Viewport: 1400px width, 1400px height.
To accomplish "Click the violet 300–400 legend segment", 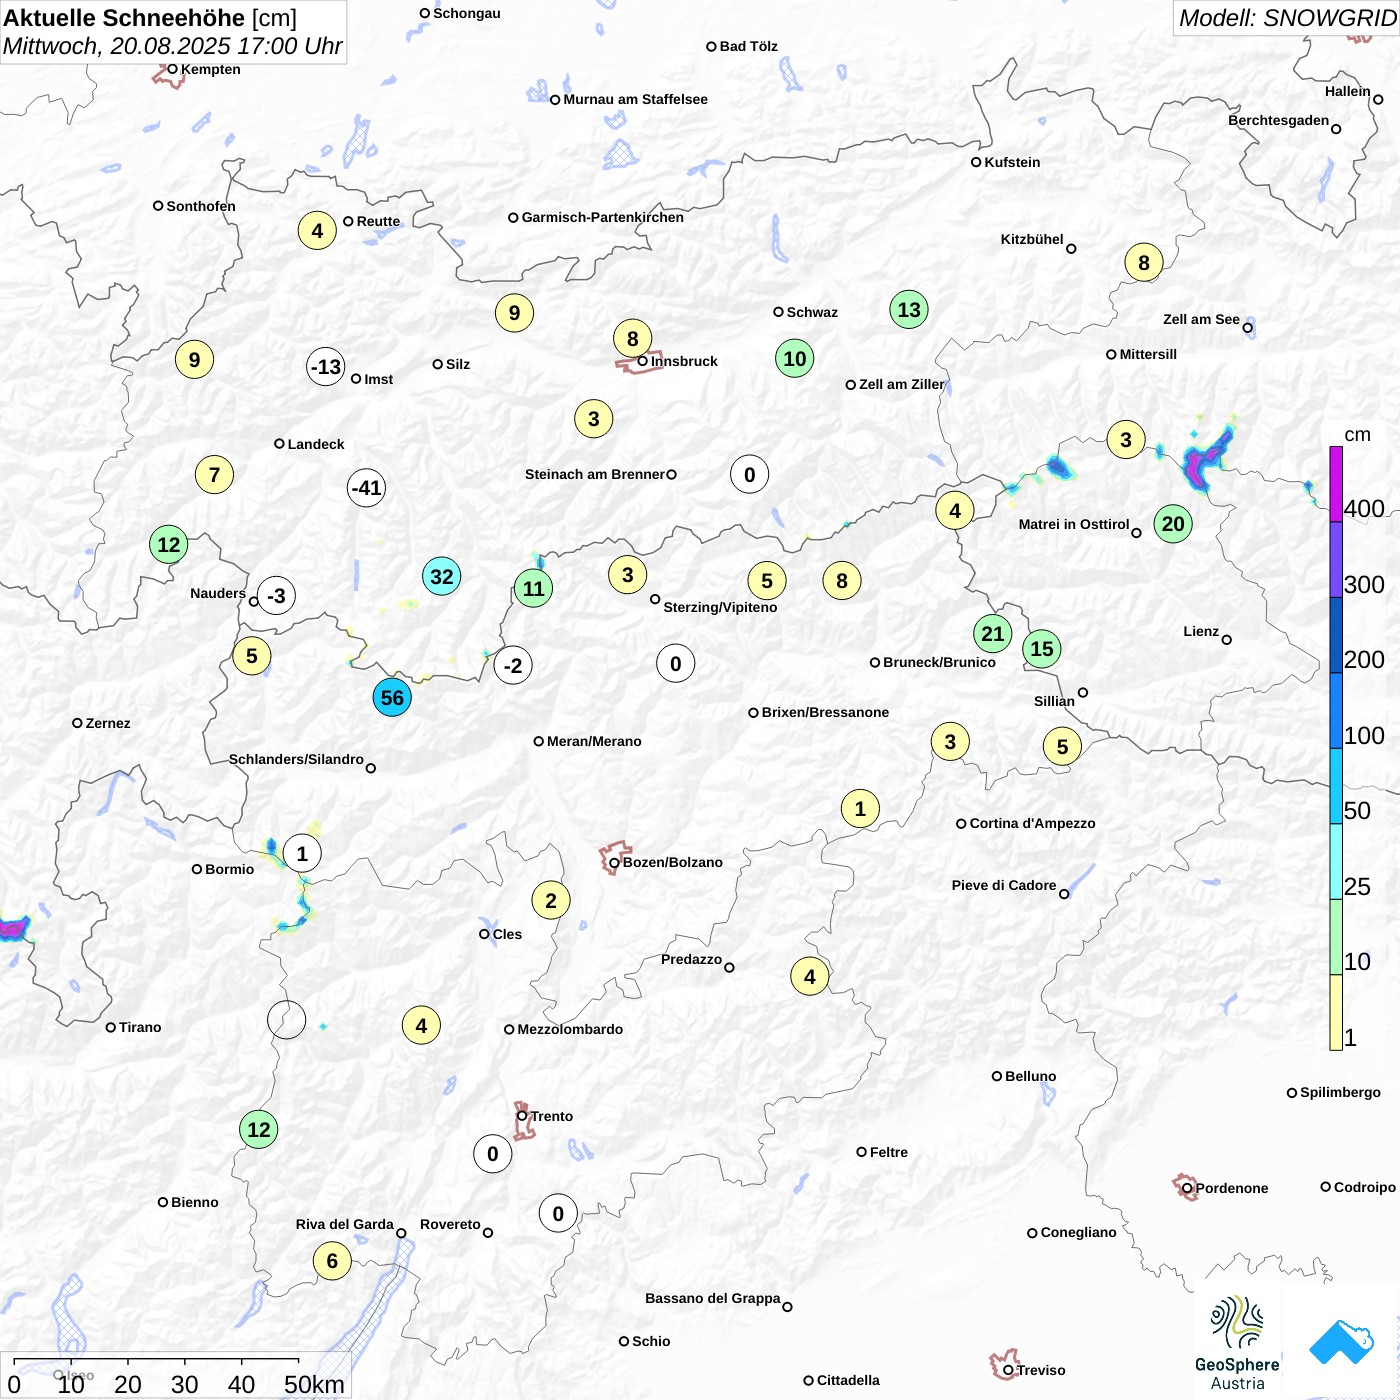I will [x=1336, y=560].
